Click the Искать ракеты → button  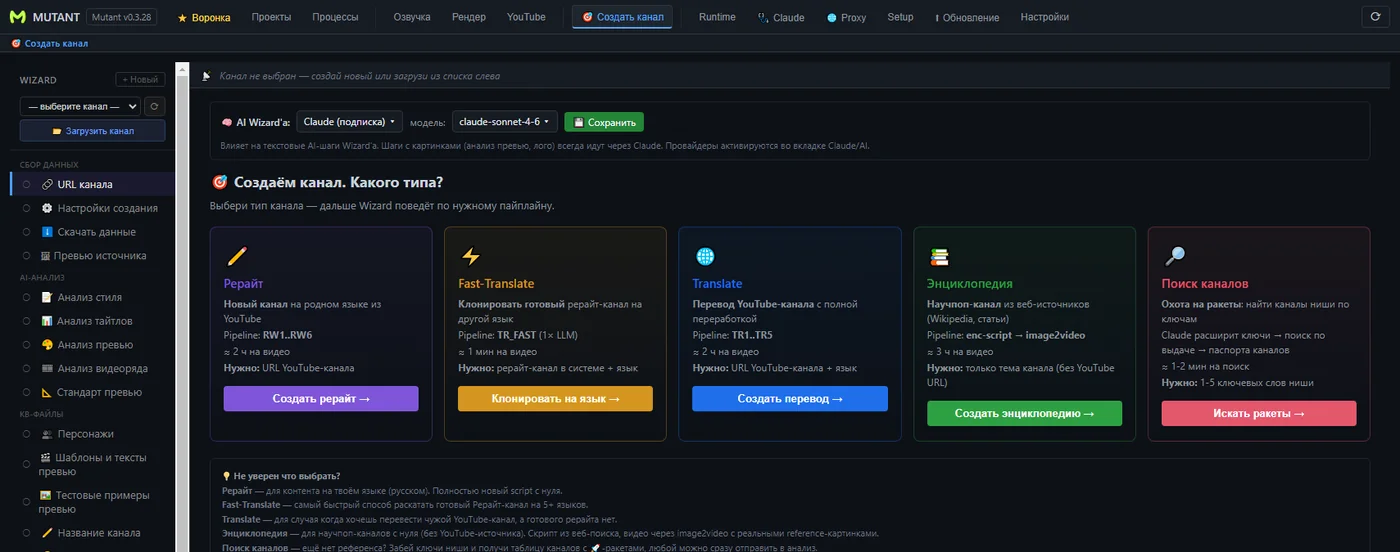tap(1259, 413)
